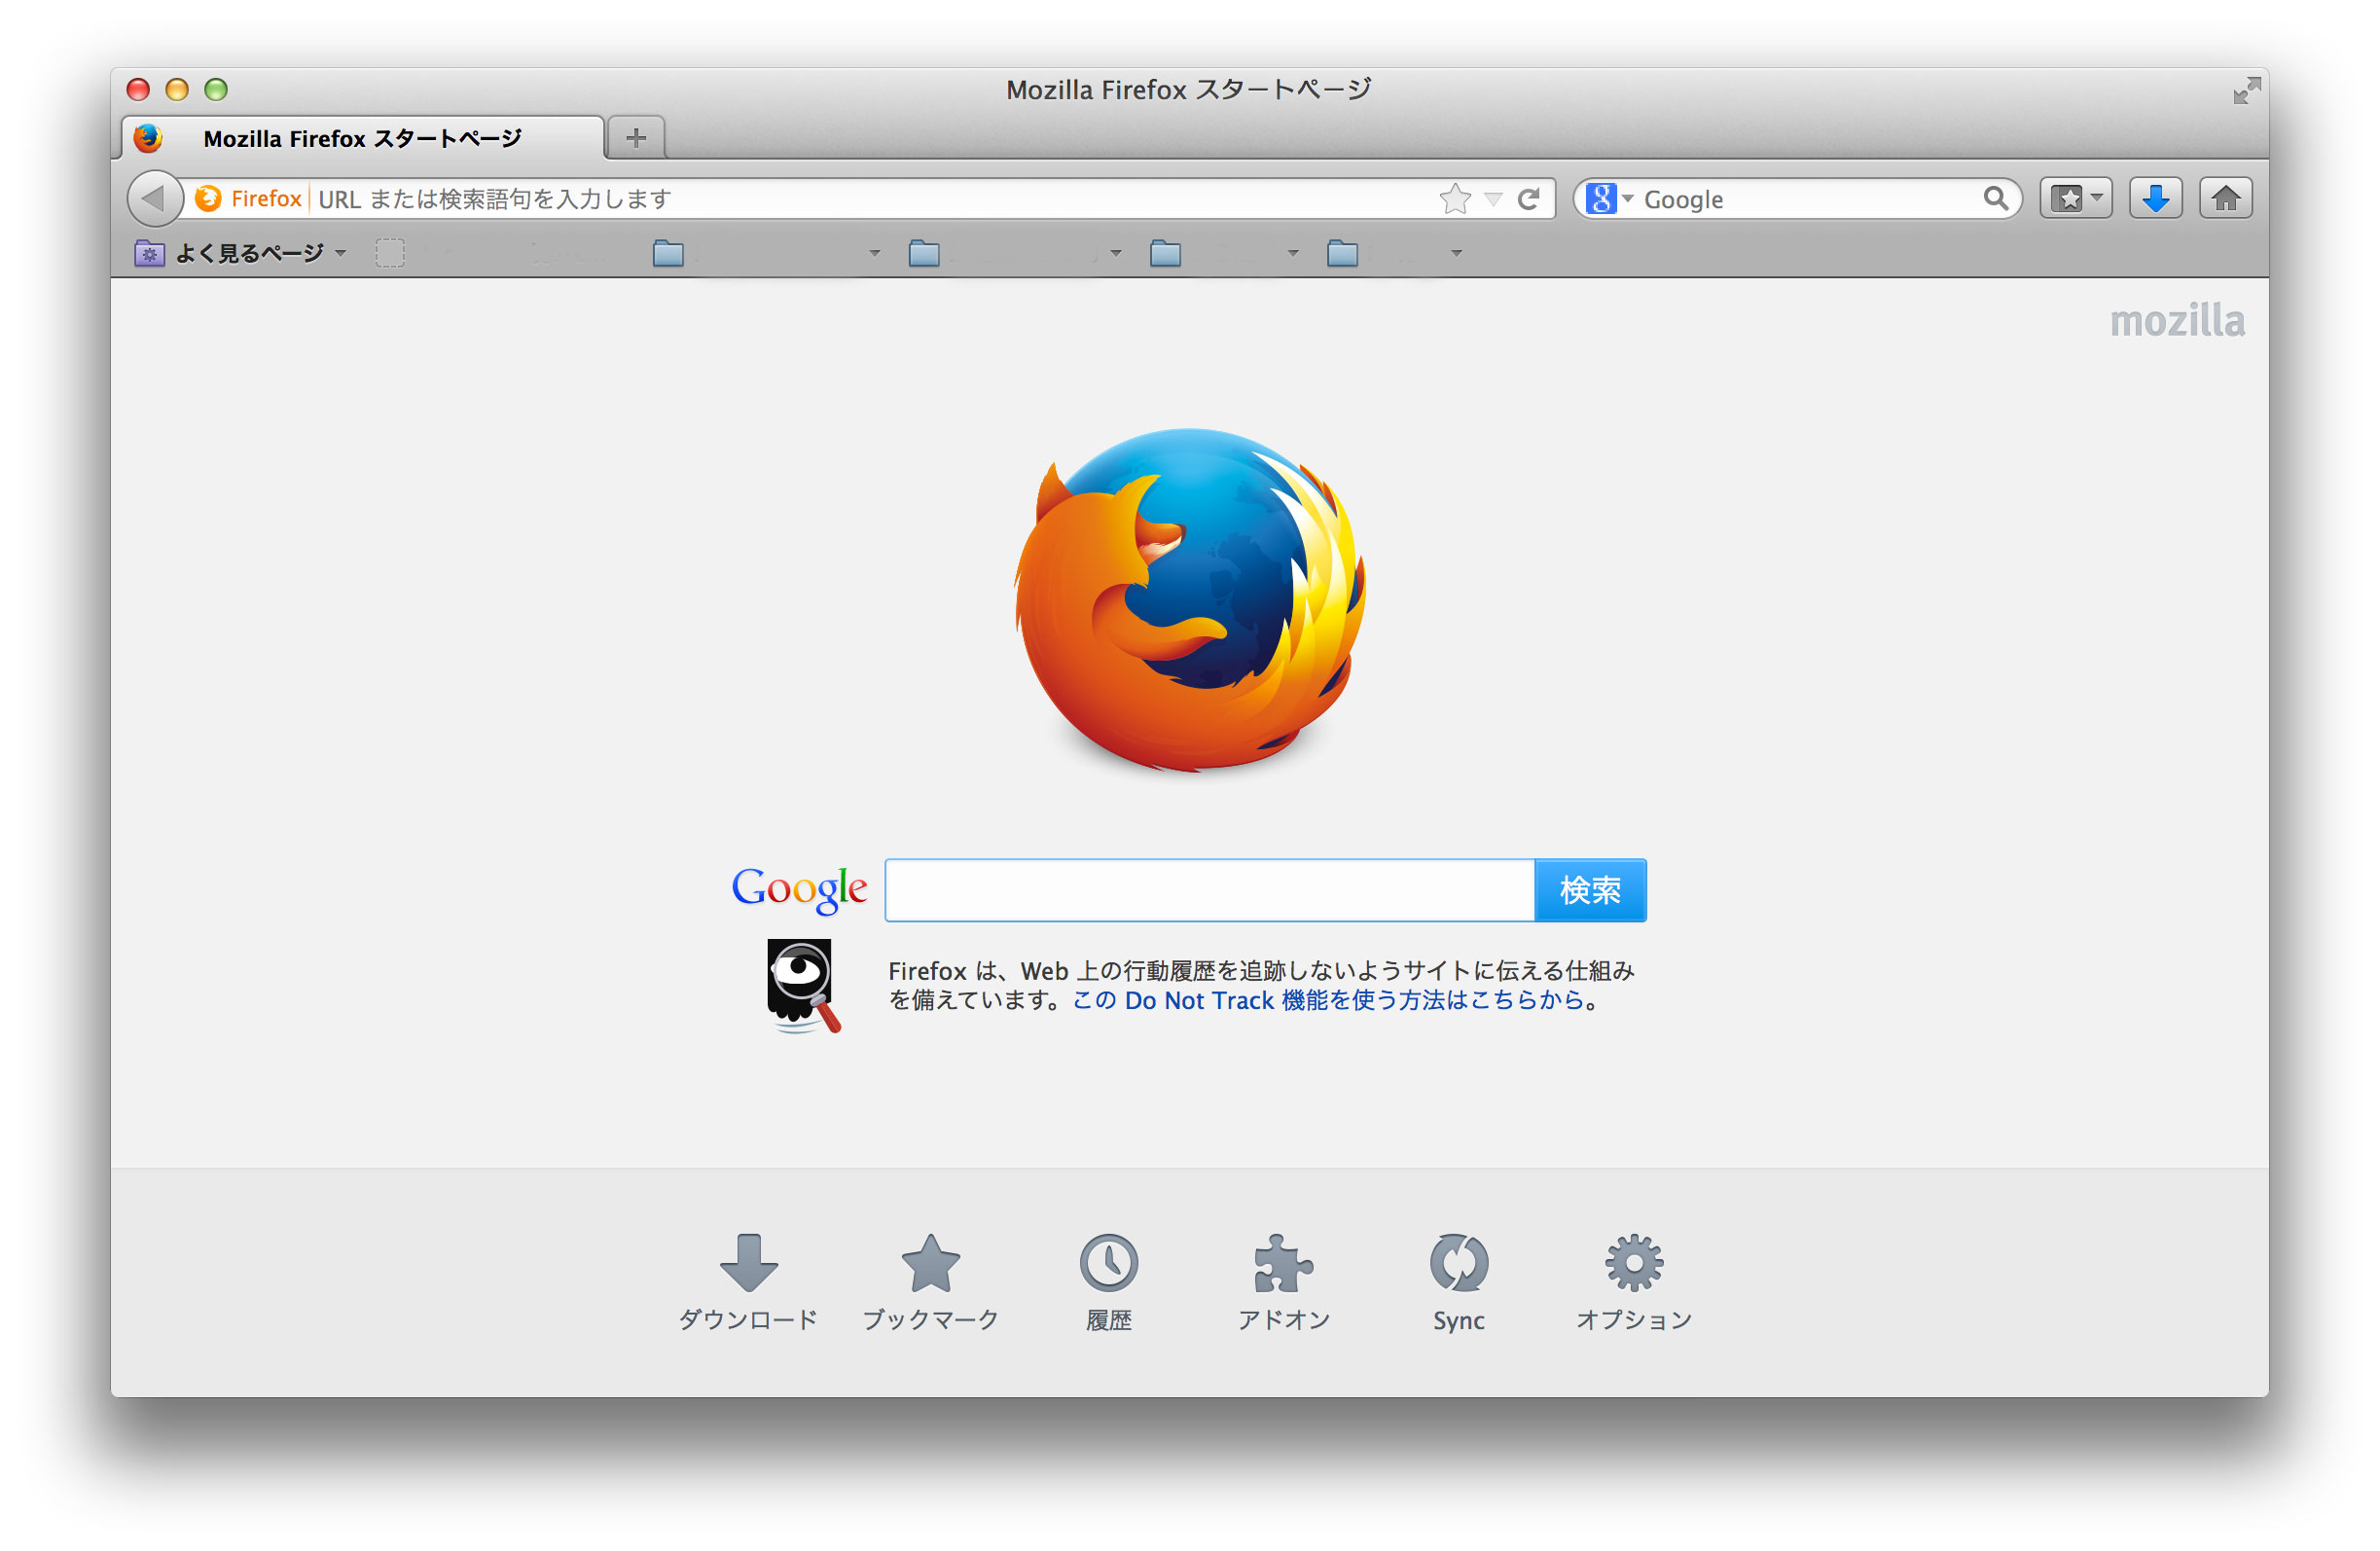Click the blue 検索 search button
This screenshot has height=1551, width=2380.
[1590, 890]
